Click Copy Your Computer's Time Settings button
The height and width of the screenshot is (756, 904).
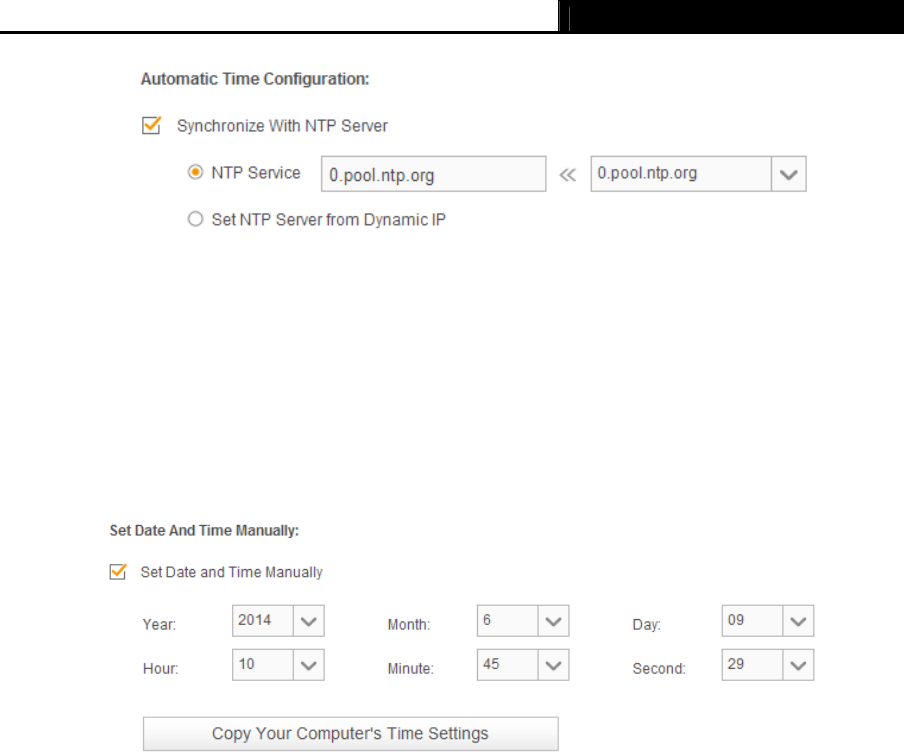pyautogui.click(x=351, y=734)
